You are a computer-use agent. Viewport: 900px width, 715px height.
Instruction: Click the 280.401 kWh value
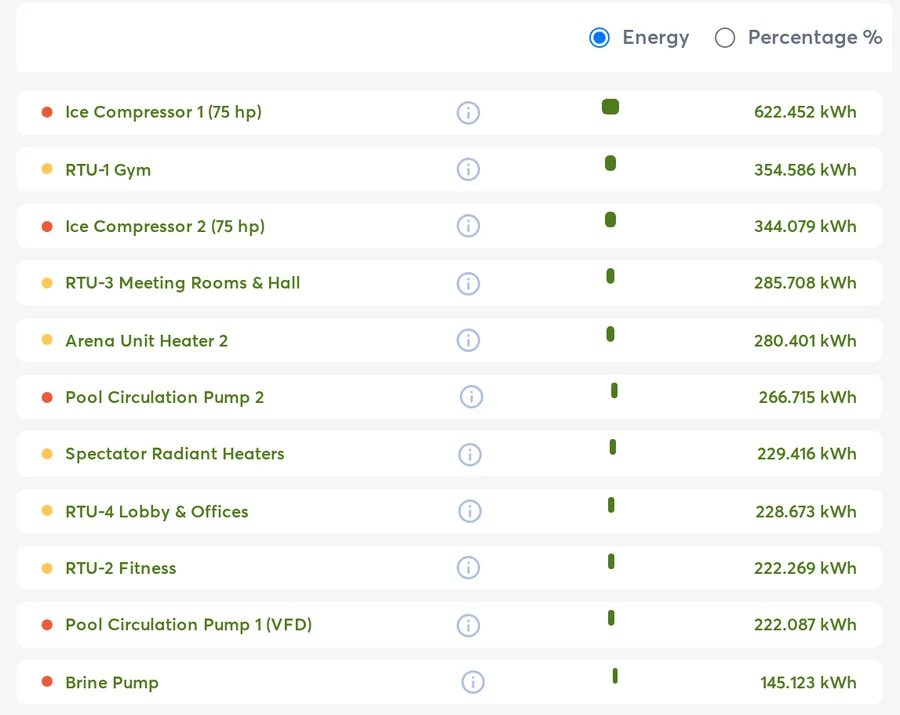(x=805, y=341)
